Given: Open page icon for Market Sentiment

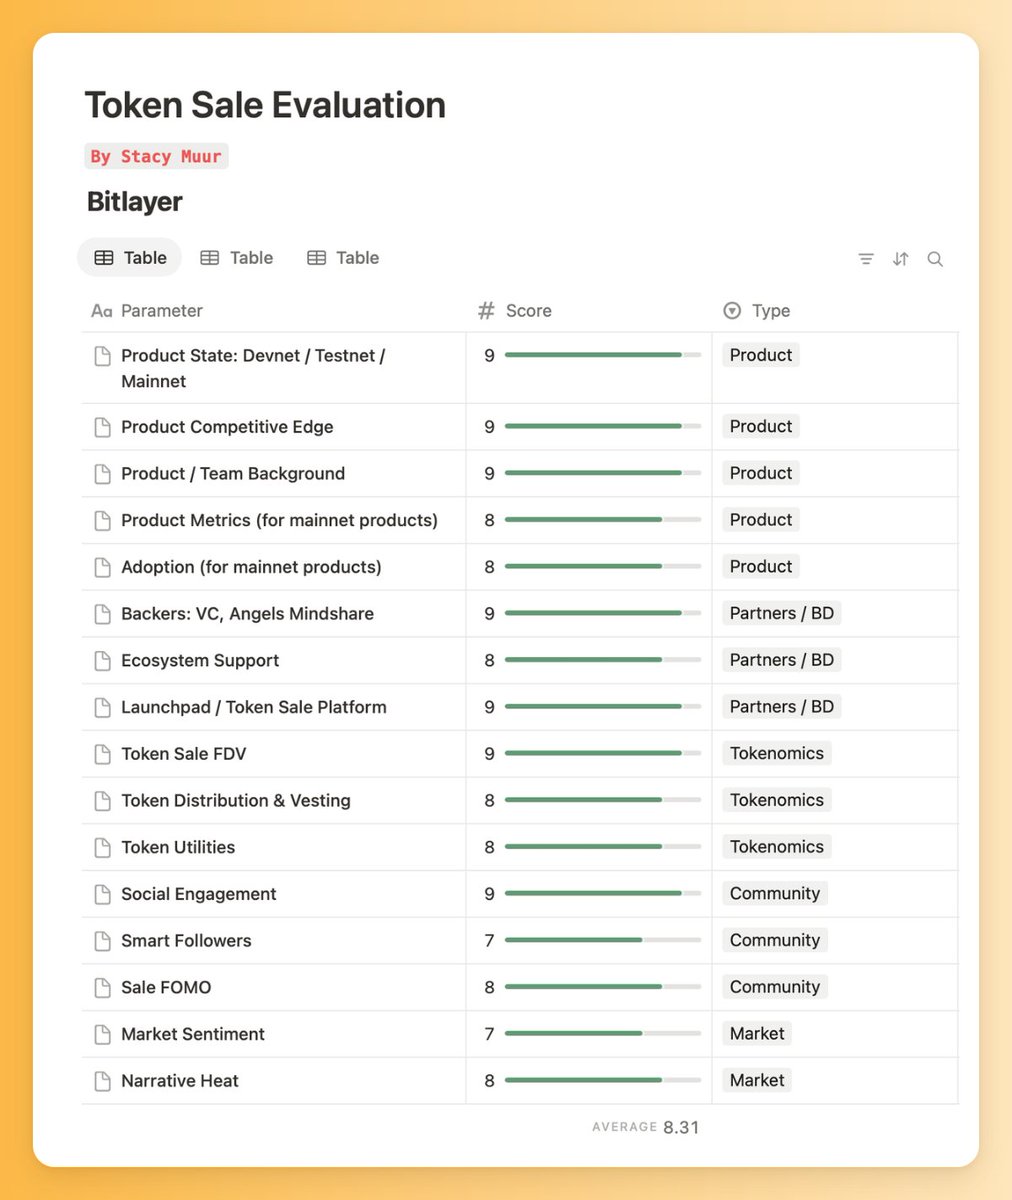Looking at the screenshot, I should [102, 1034].
